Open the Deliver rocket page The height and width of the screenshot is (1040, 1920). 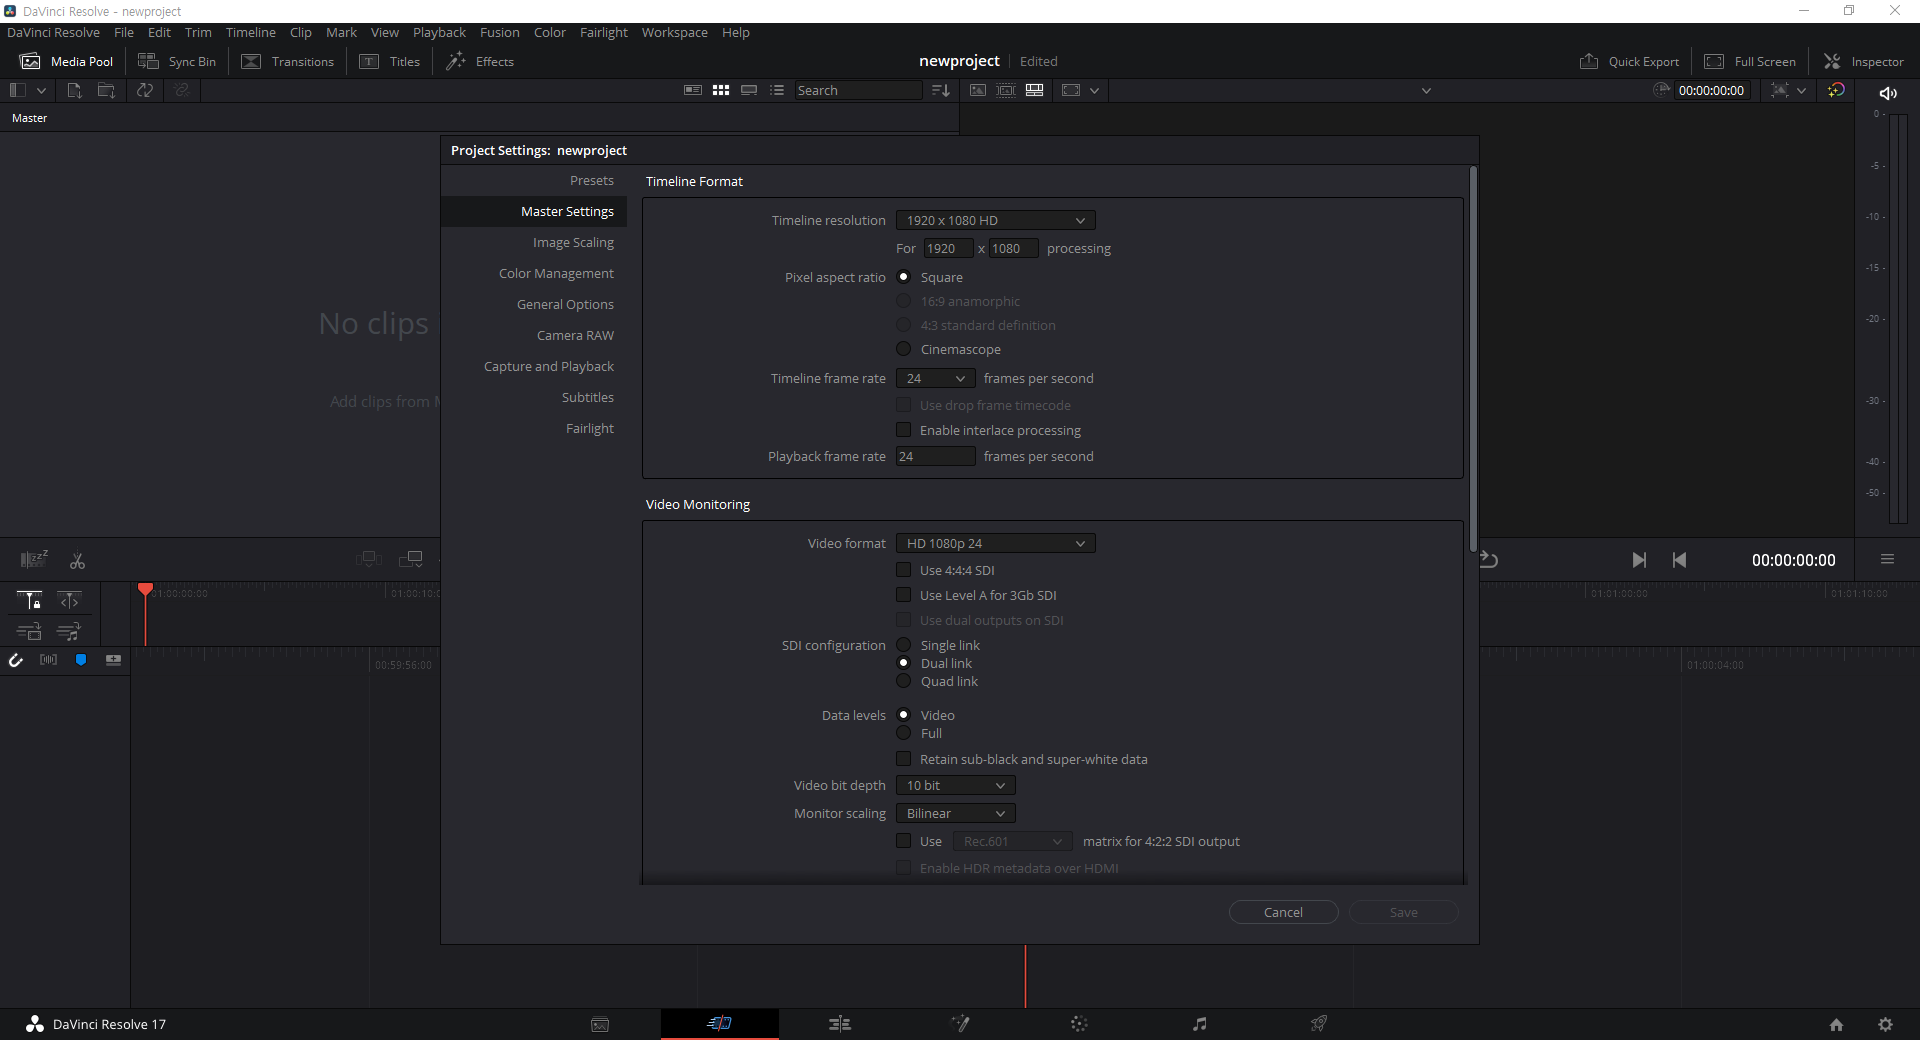(x=1319, y=1023)
